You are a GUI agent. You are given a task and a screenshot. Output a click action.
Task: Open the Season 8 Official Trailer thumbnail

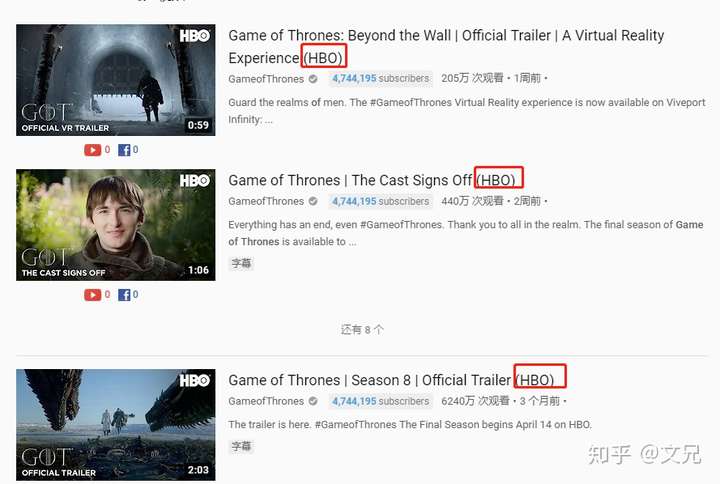(x=116, y=425)
